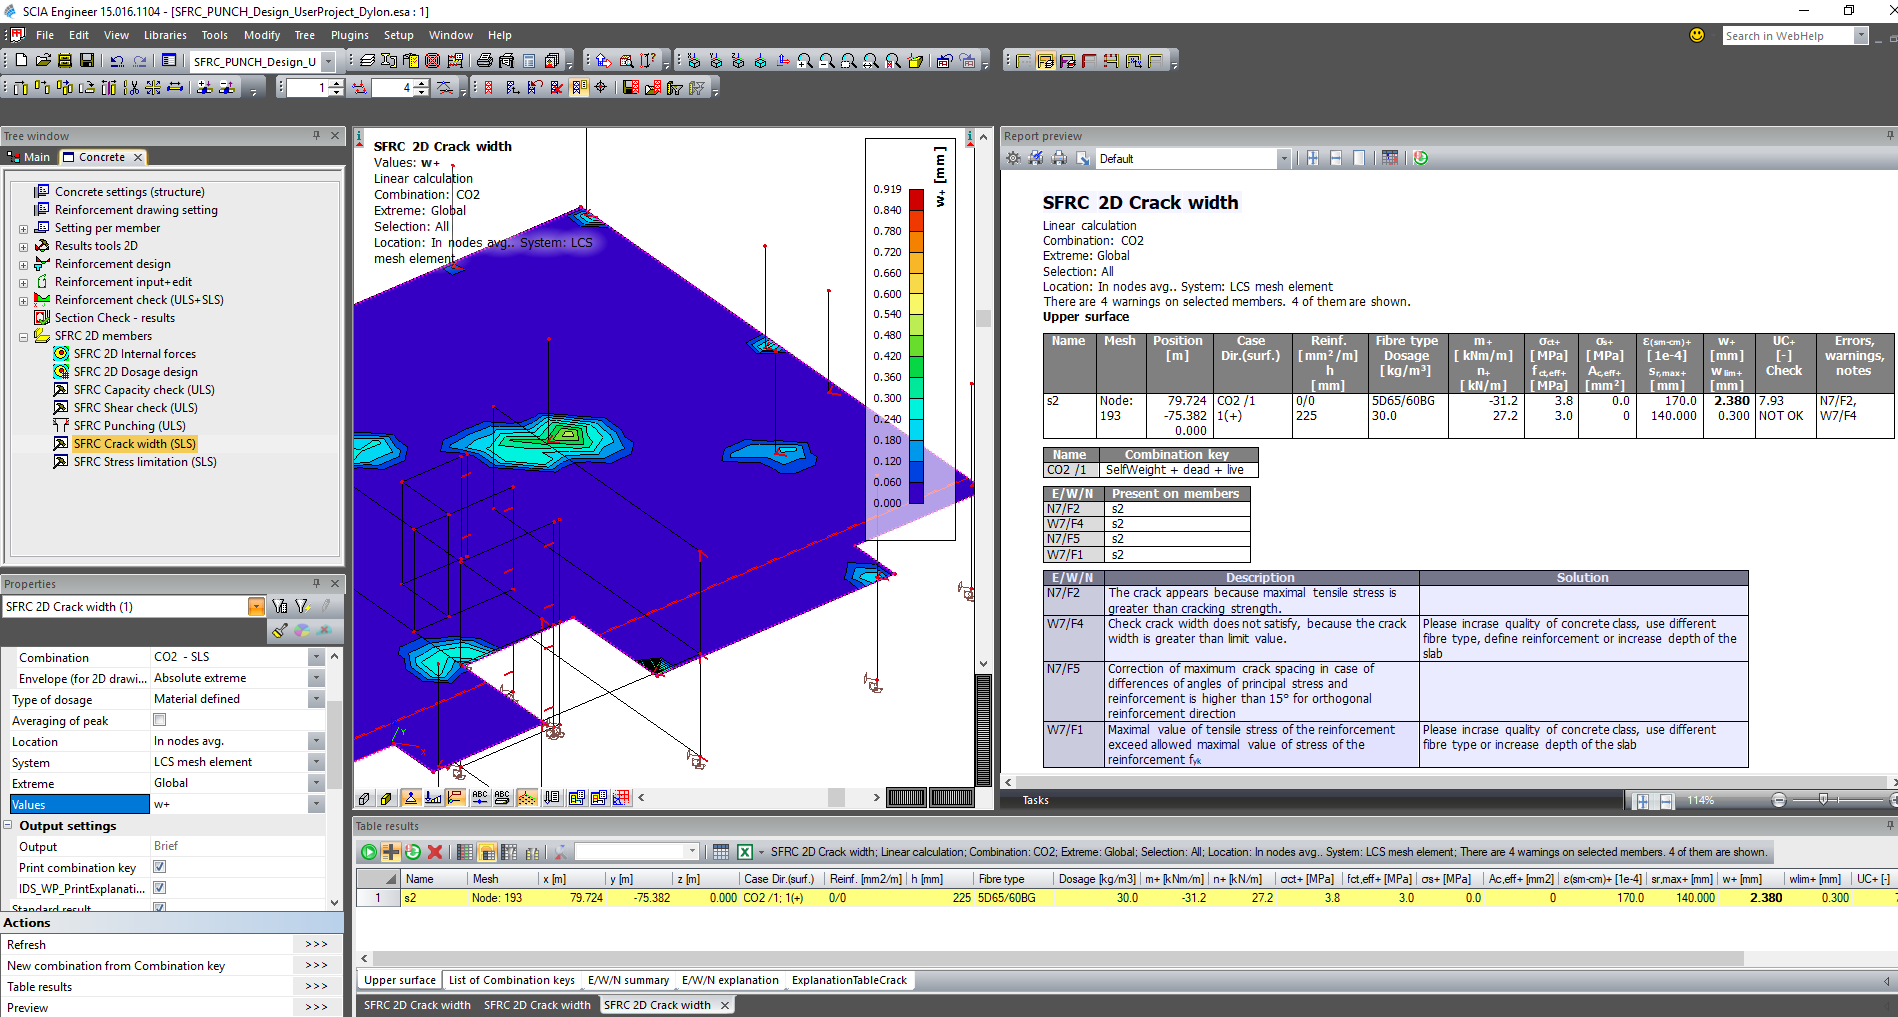The width and height of the screenshot is (1898, 1017).
Task: Open Report preview settings gear icon
Action: (1014, 158)
